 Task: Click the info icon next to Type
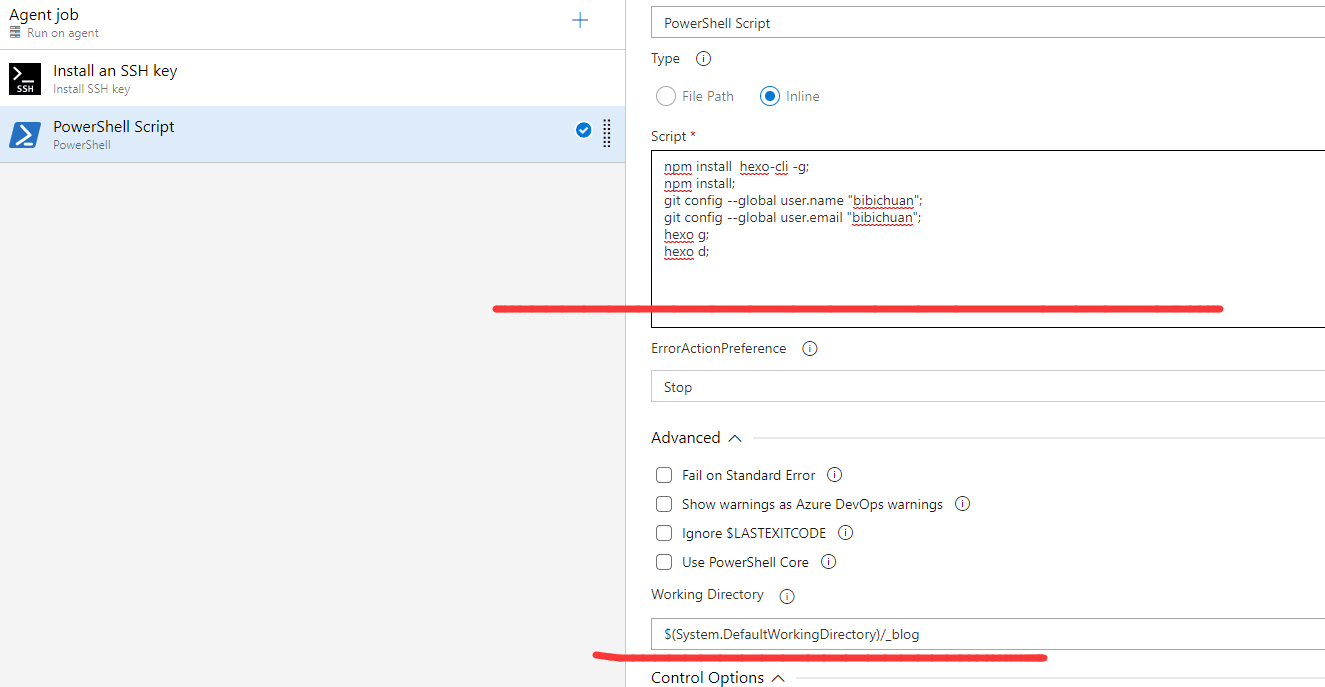(x=703, y=59)
